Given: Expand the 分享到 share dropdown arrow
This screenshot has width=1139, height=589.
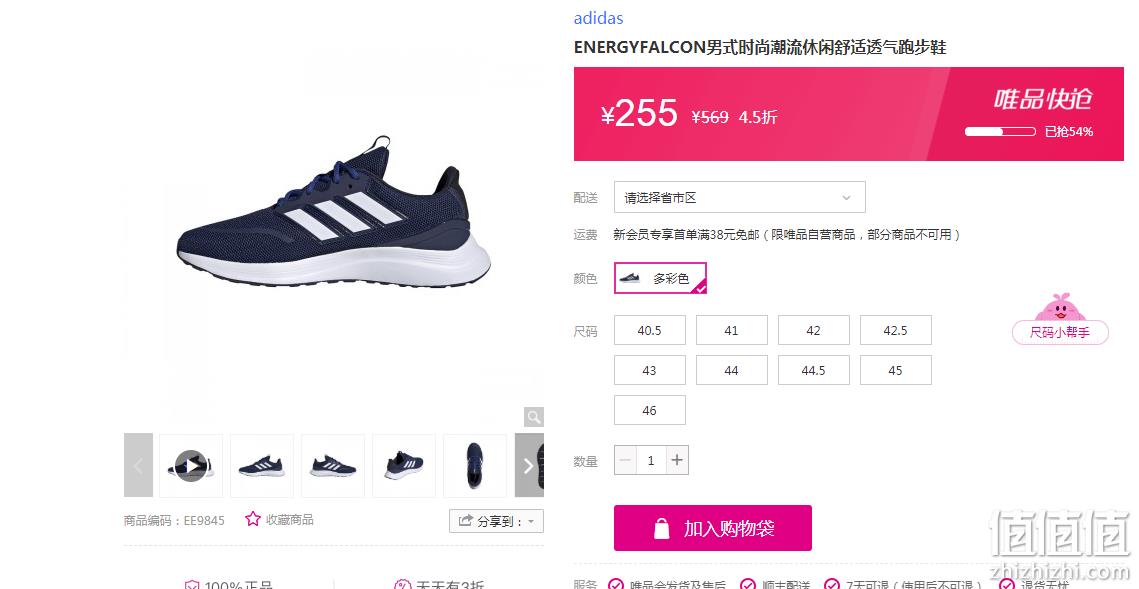Looking at the screenshot, I should (x=531, y=521).
